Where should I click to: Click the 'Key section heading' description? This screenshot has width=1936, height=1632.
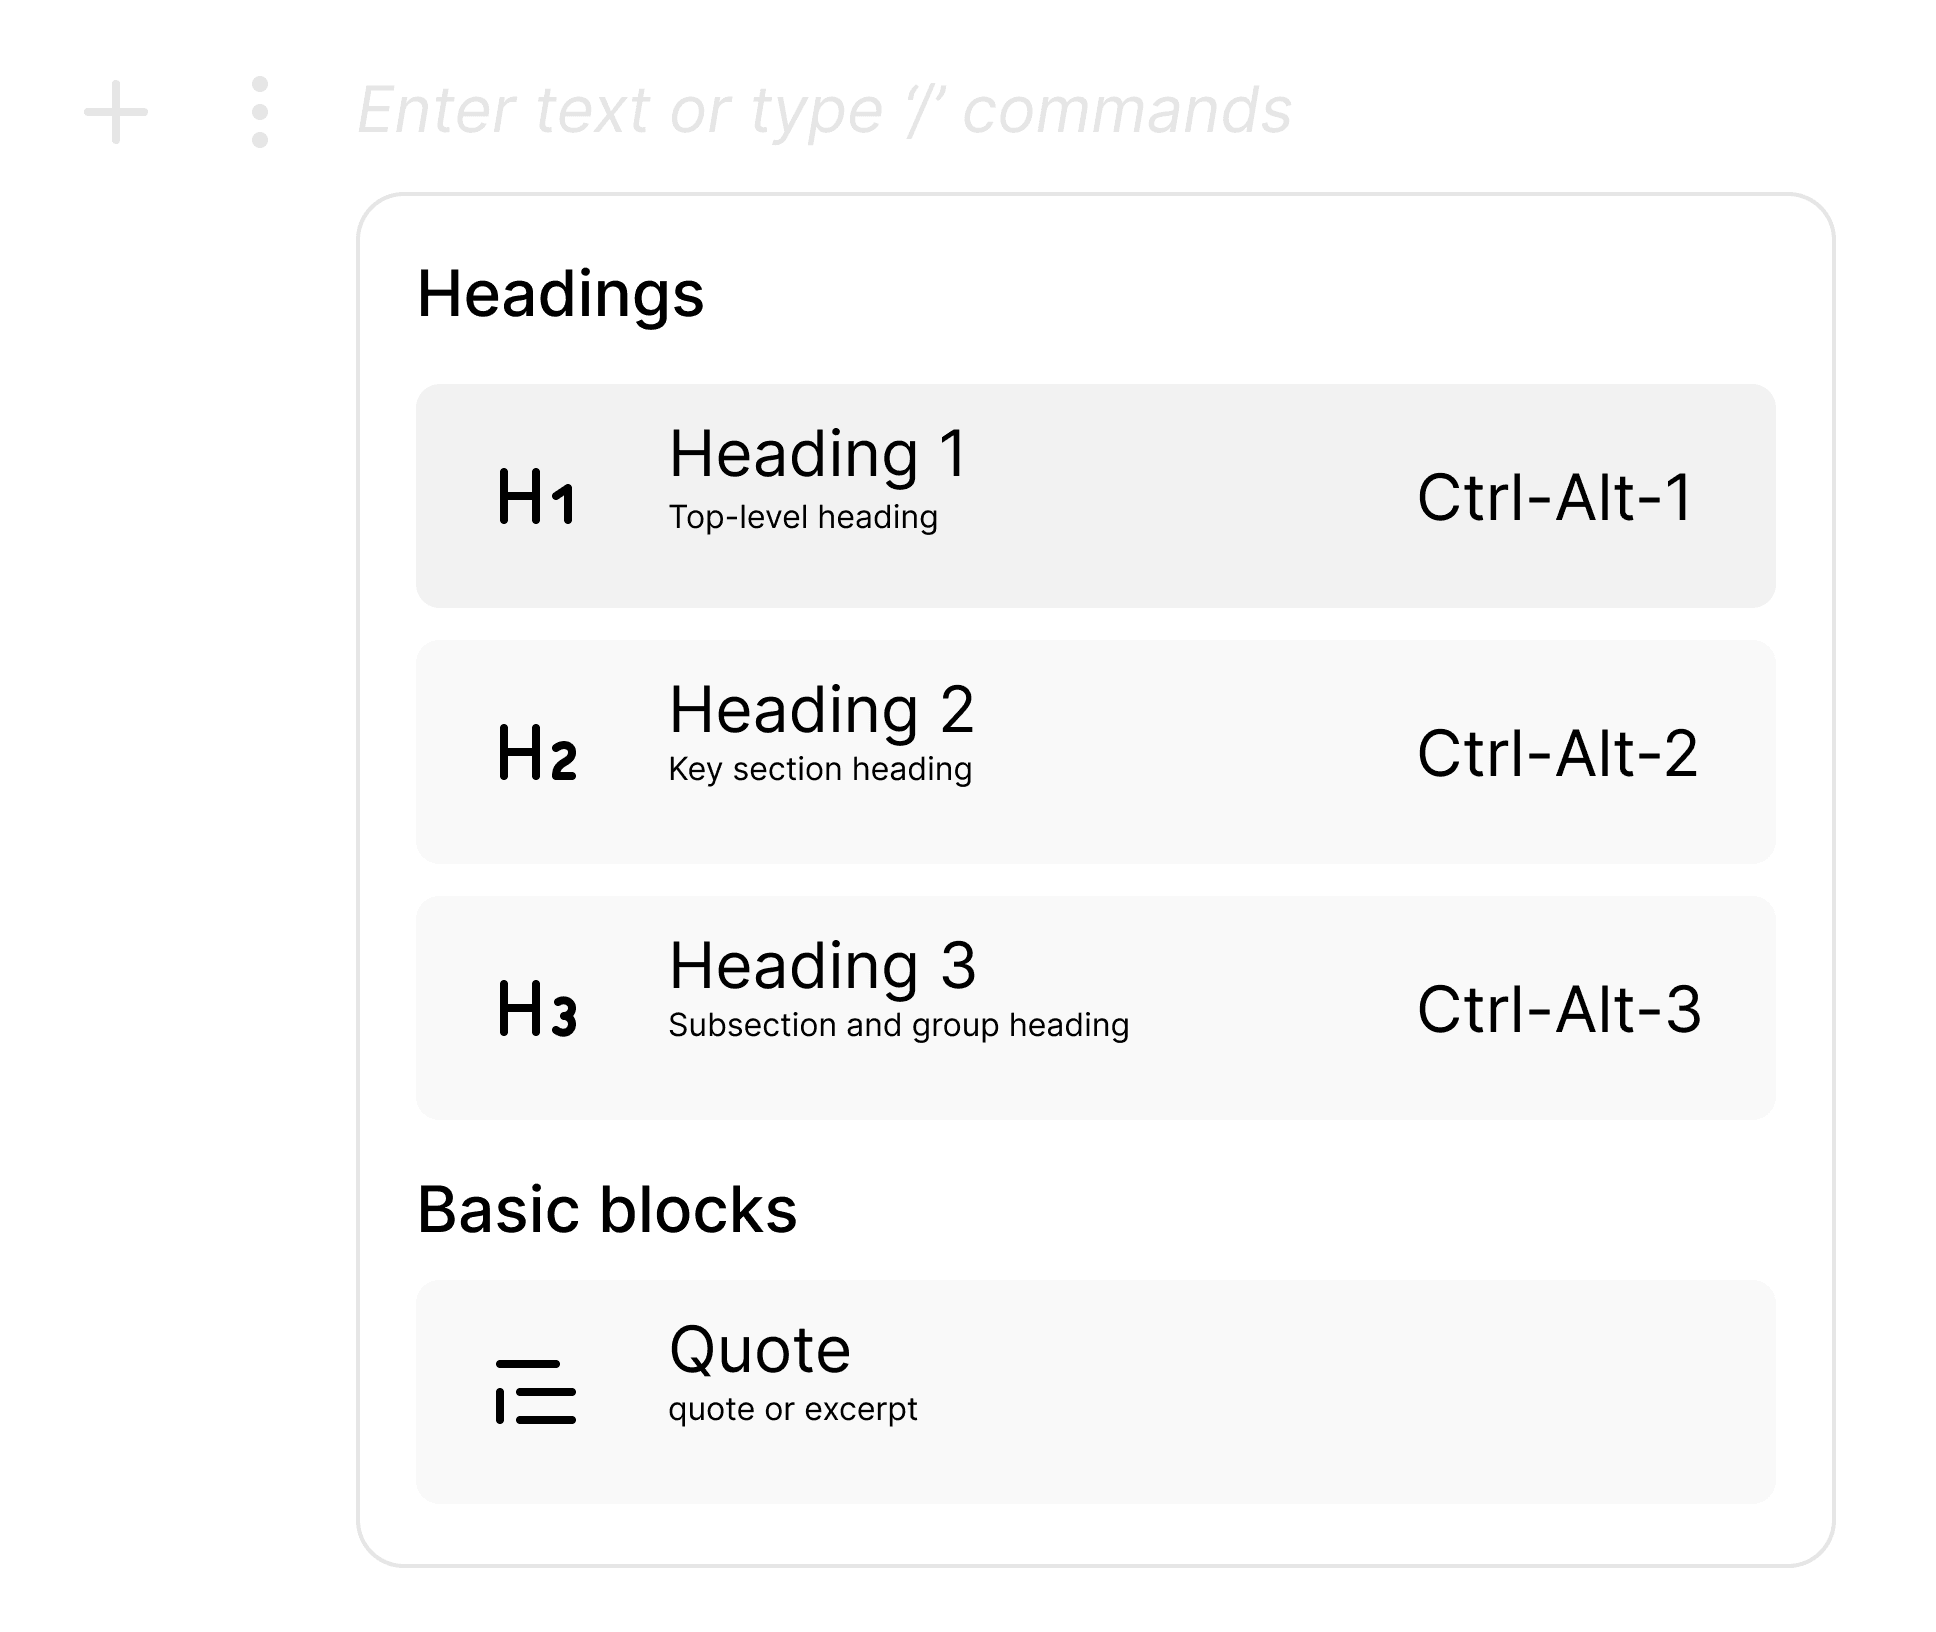(x=820, y=769)
